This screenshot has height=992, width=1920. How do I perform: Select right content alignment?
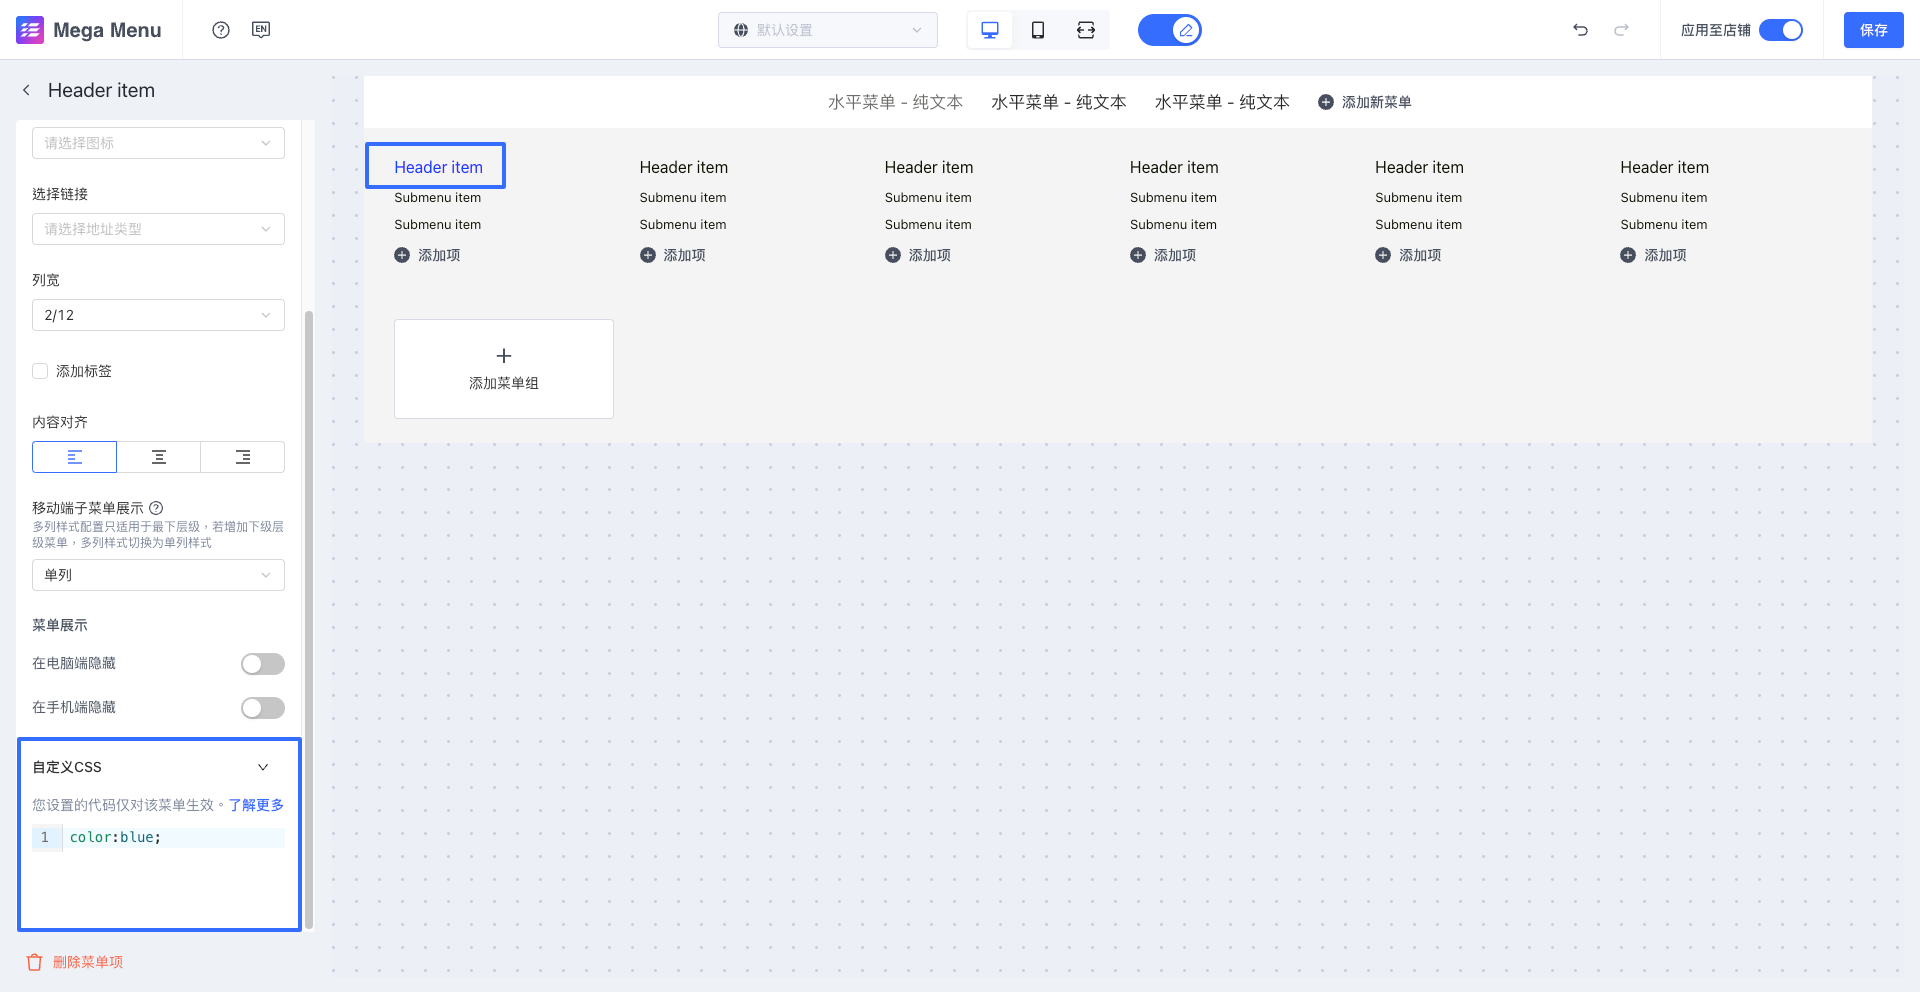[243, 457]
